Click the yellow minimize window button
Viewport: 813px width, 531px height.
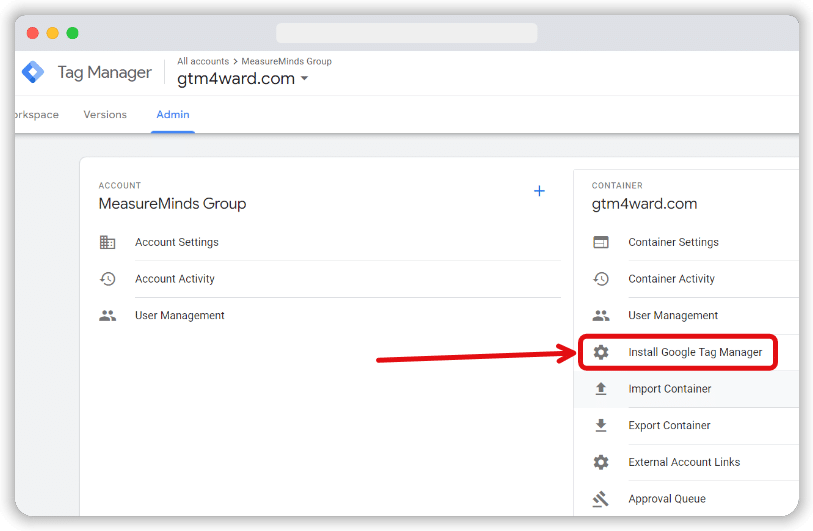(52, 33)
